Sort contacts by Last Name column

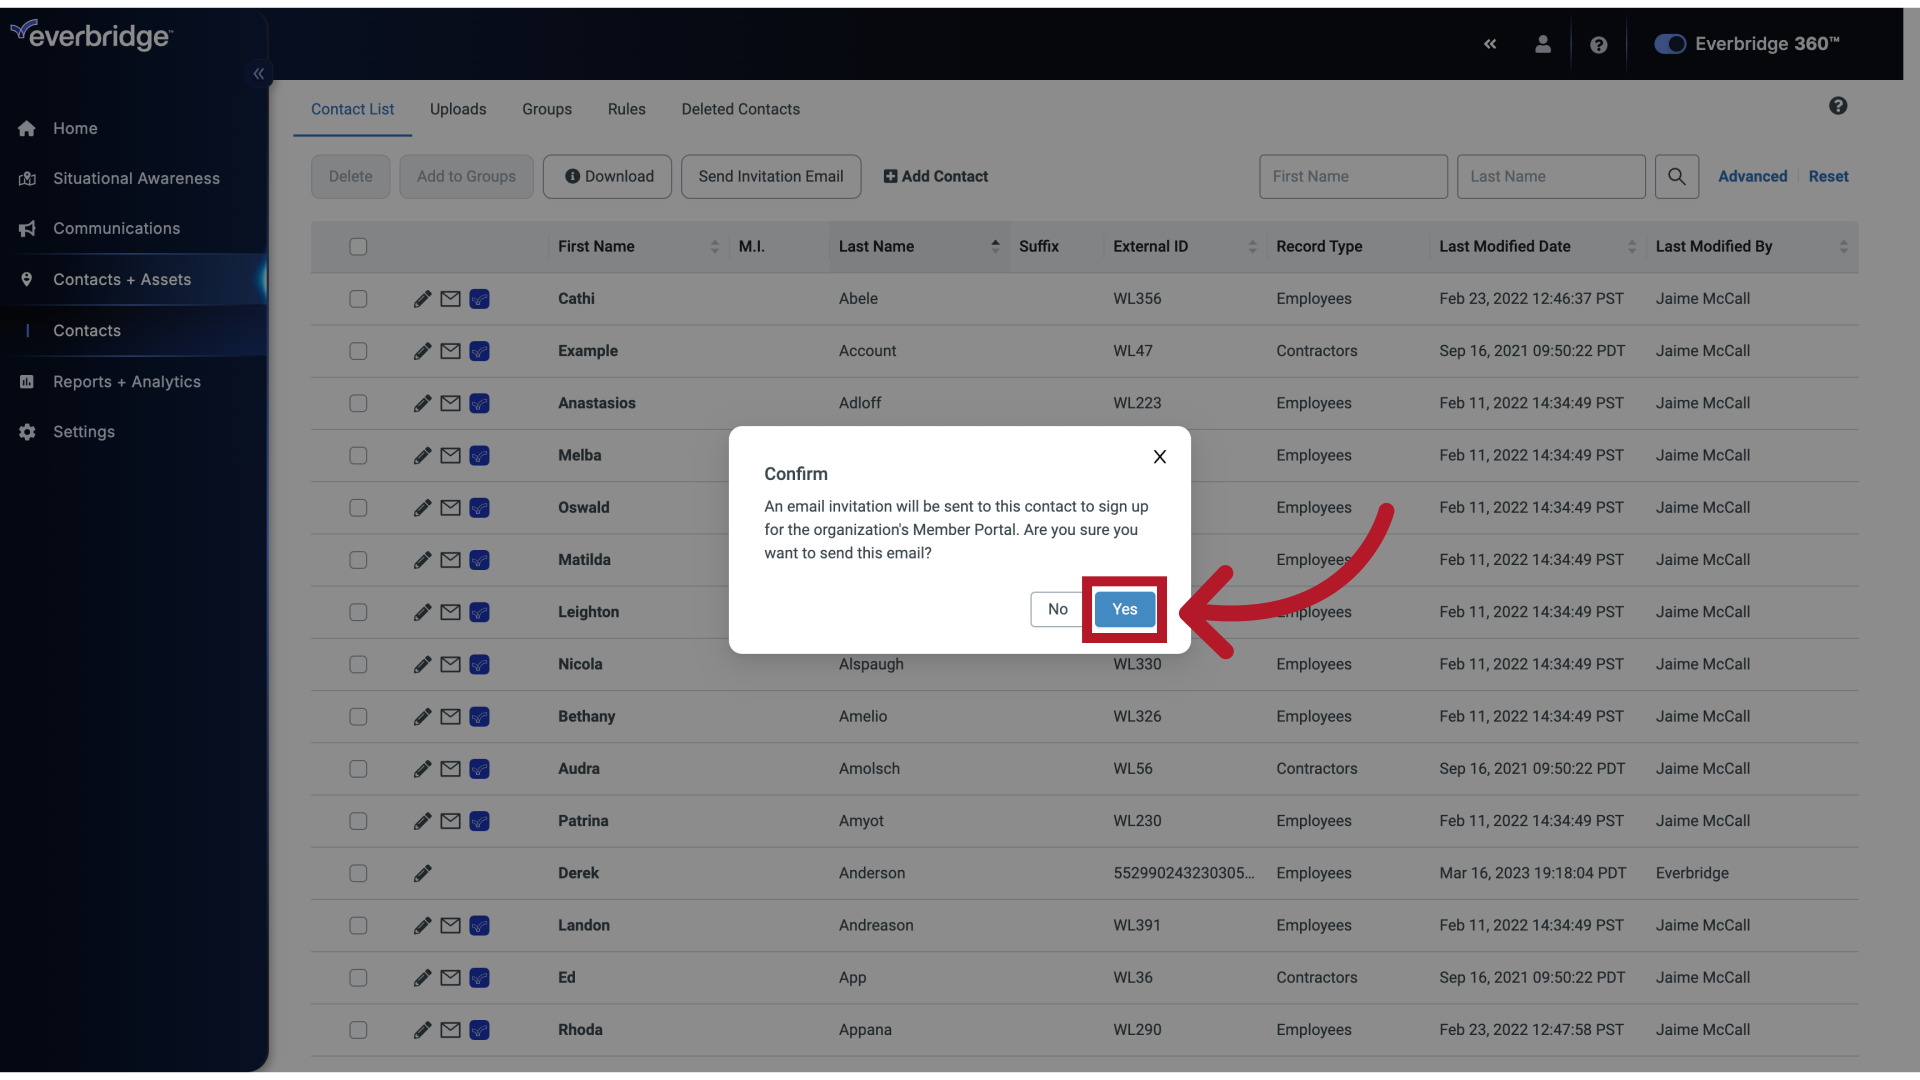click(994, 247)
